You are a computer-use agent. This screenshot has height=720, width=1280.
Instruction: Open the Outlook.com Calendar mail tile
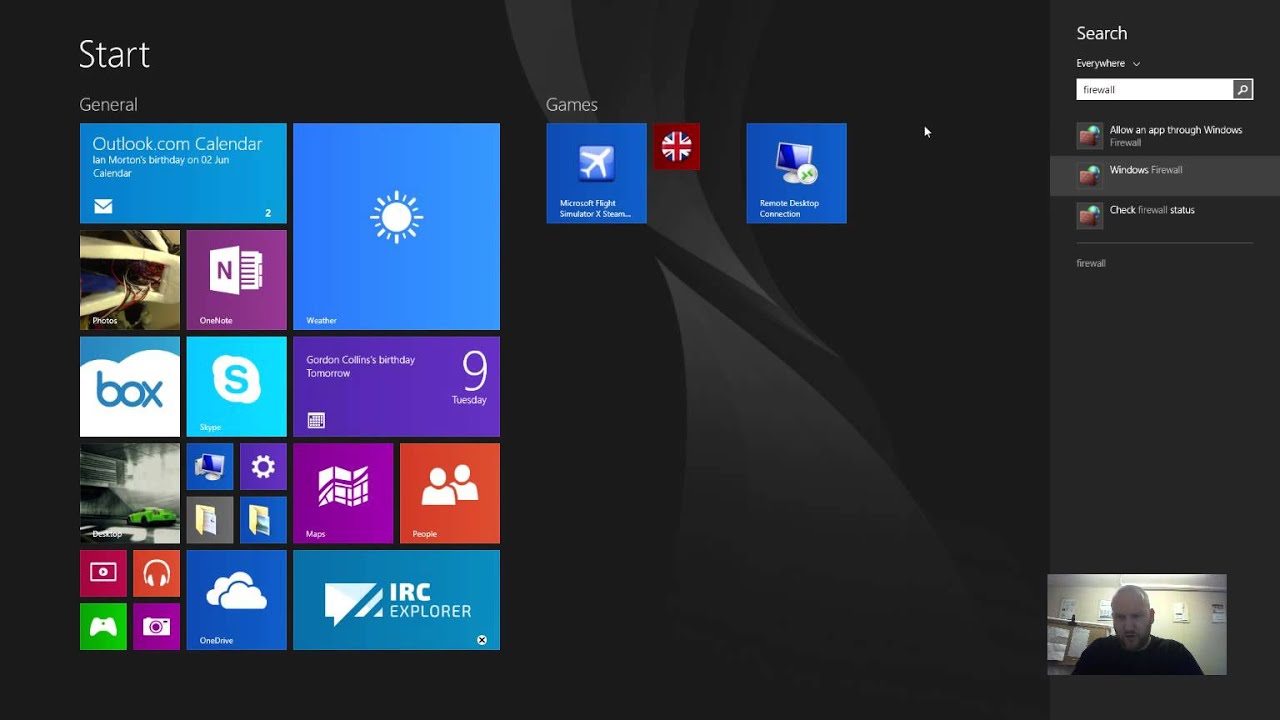coord(183,173)
